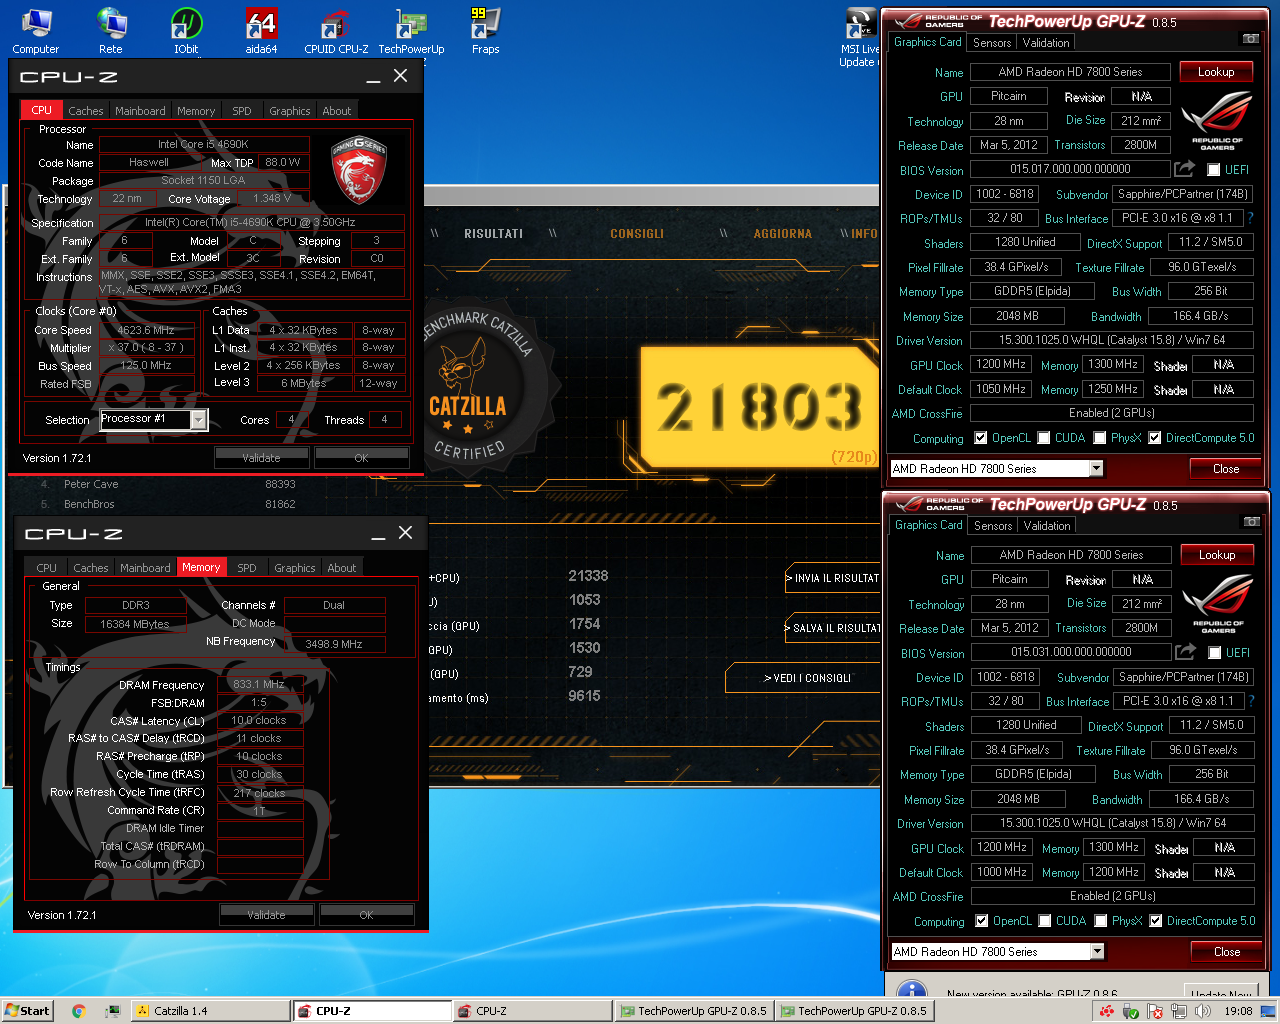Image resolution: width=1280 pixels, height=1024 pixels.
Task: Click the Bus Interface question mark in top GPU-Z
Action: click(x=1250, y=217)
